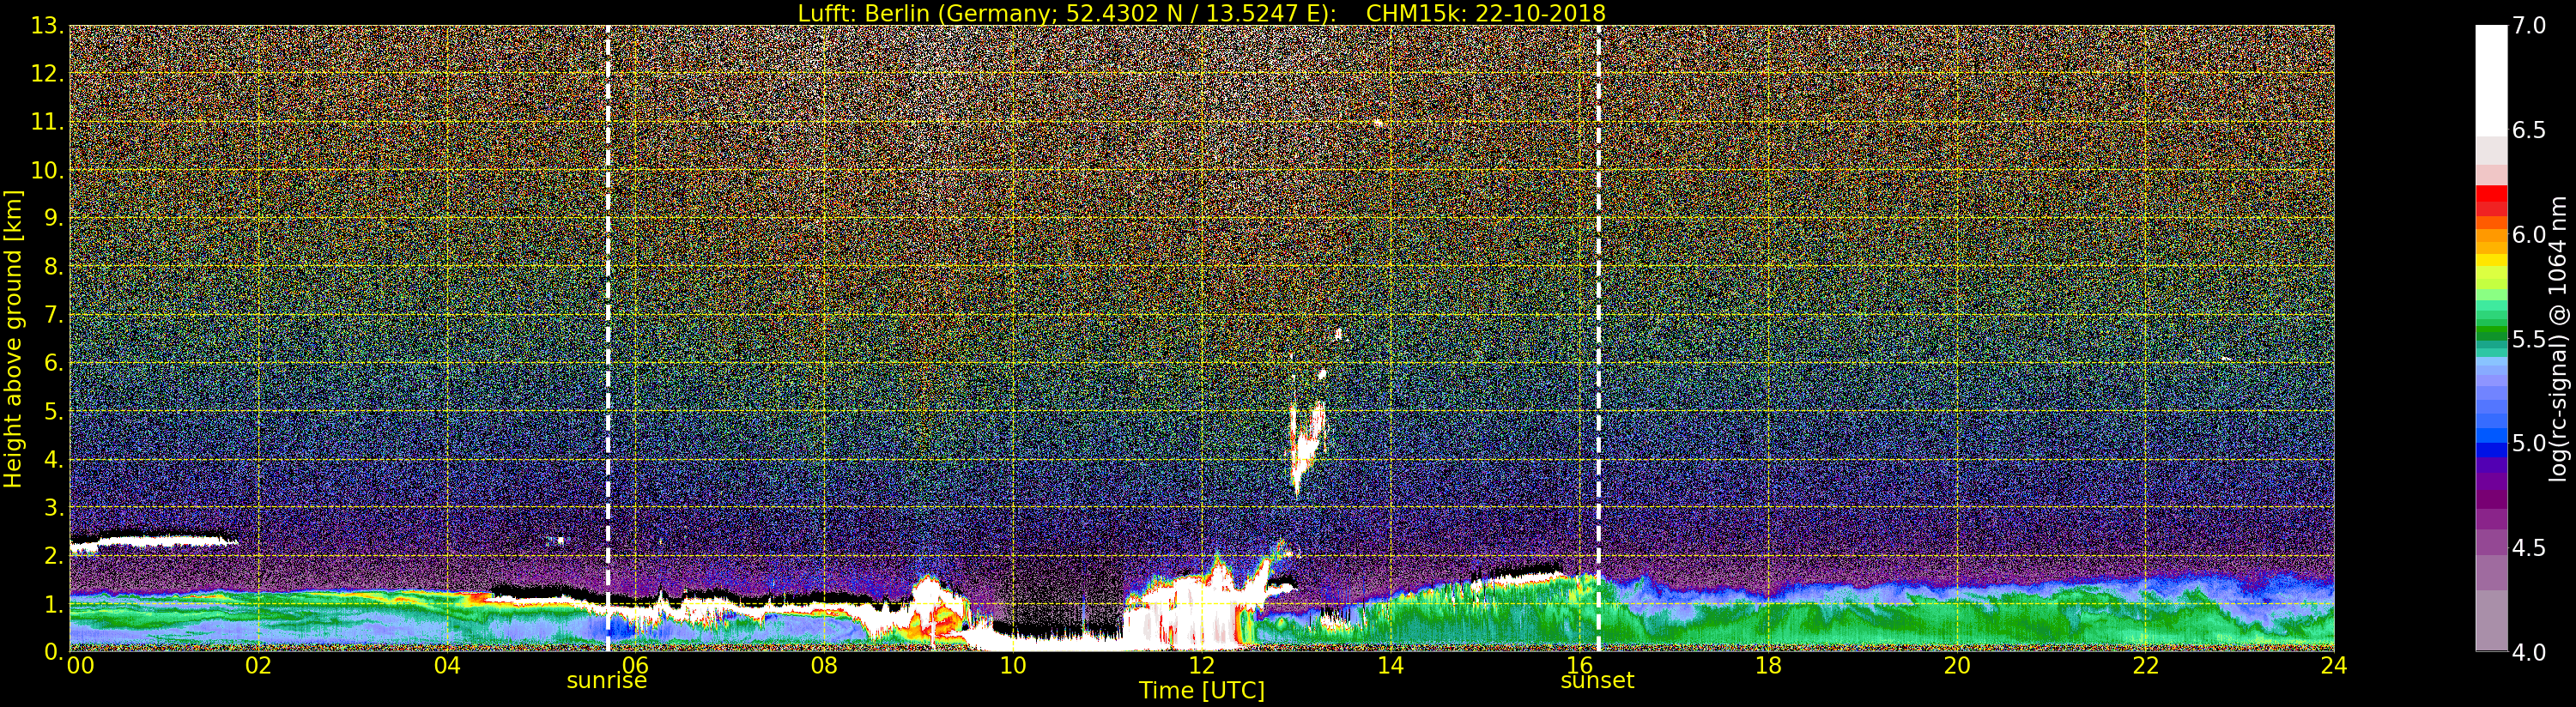Screen dimensions: 2576x707
Task: Click the height axis tick '9.'
Action: tap(53, 218)
